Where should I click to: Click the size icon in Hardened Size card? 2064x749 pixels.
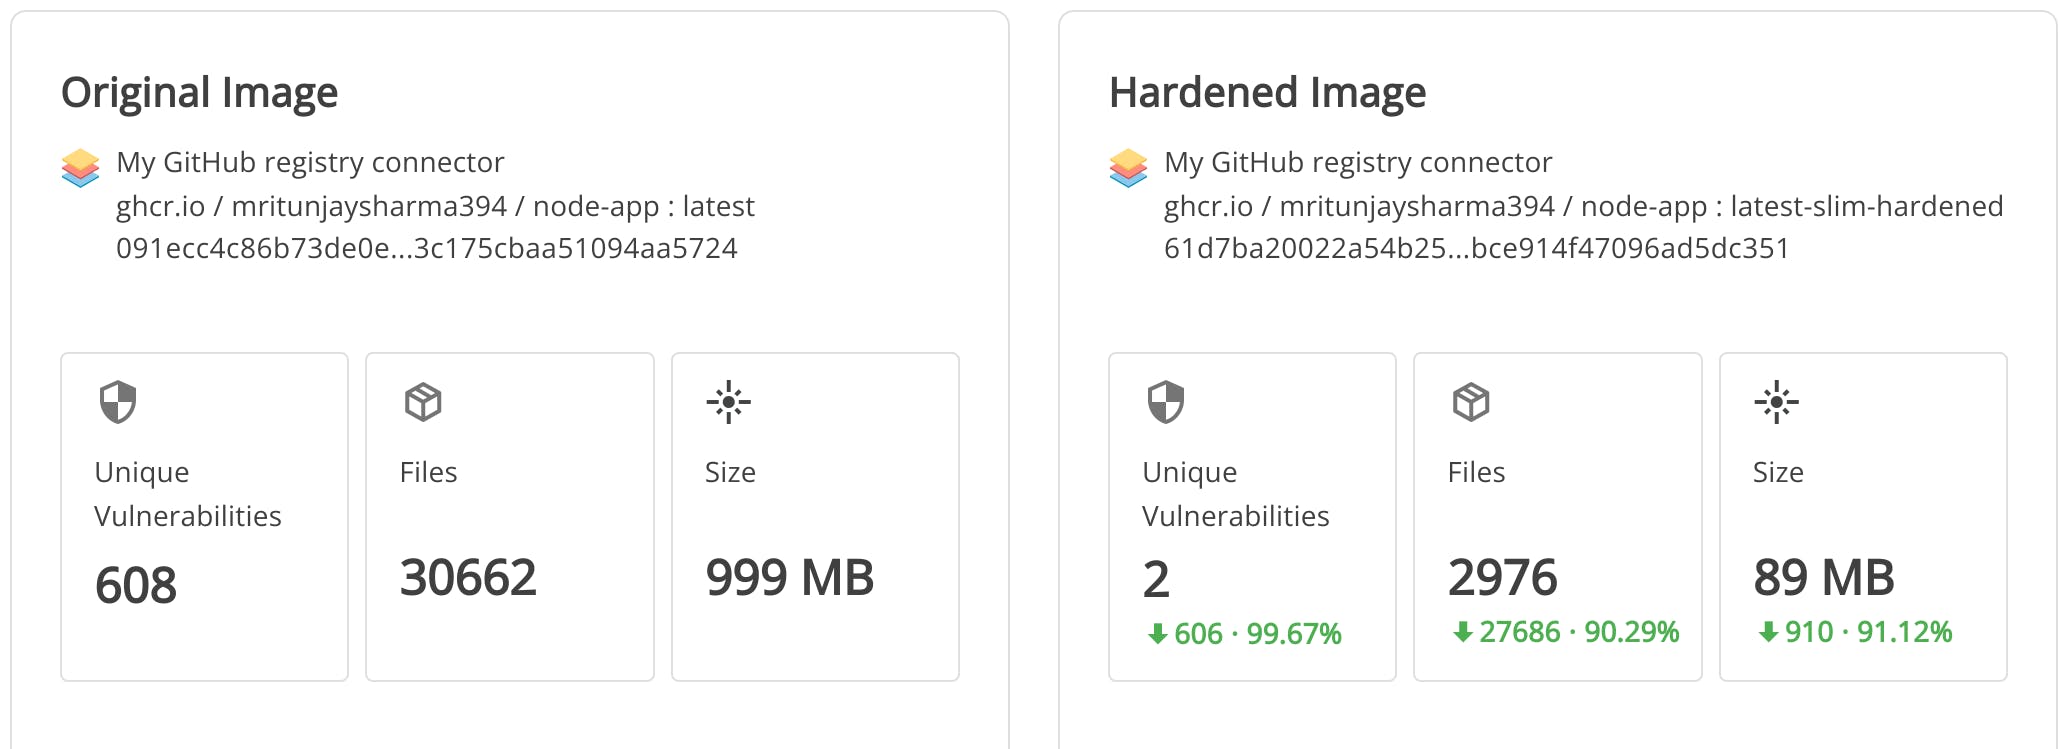[1777, 402]
